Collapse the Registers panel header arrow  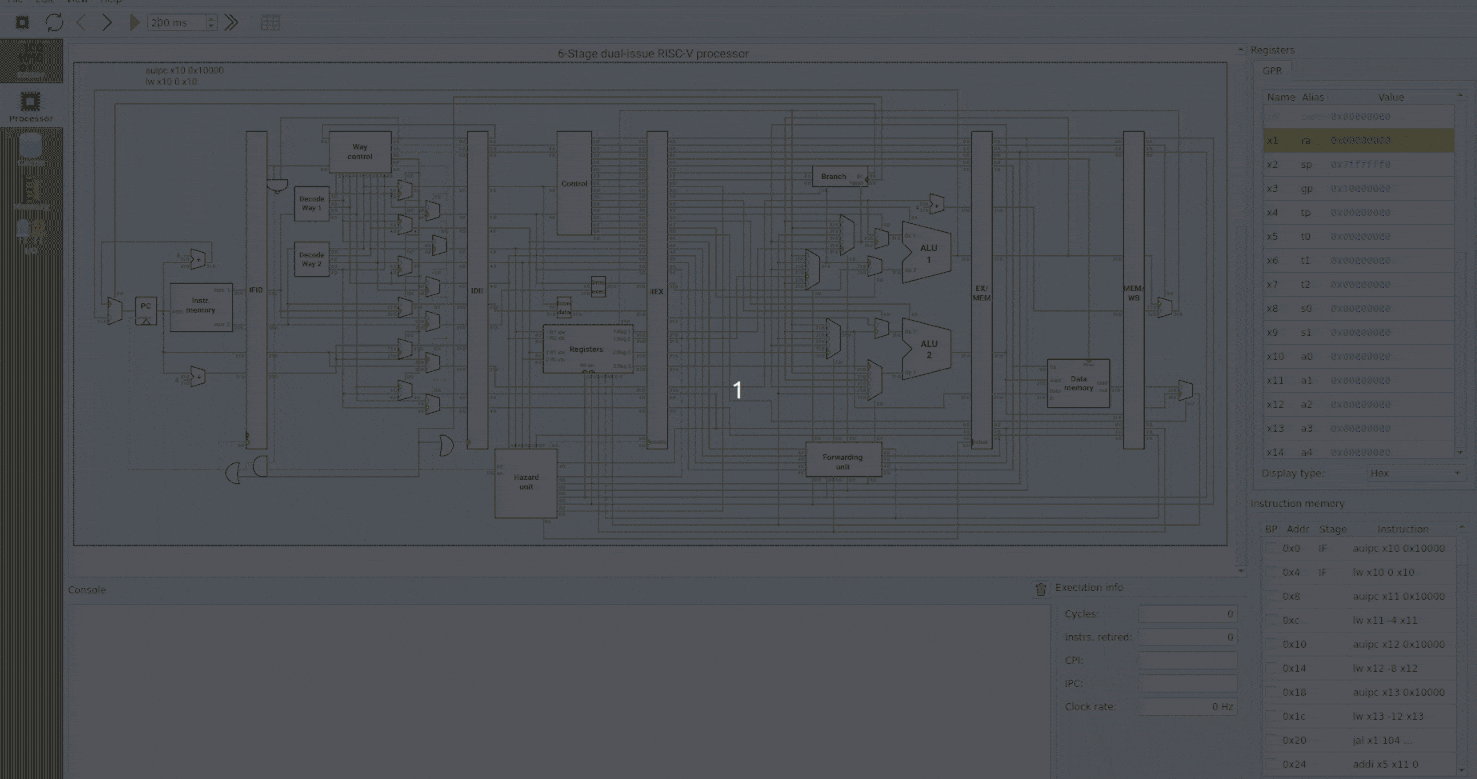[1240, 48]
